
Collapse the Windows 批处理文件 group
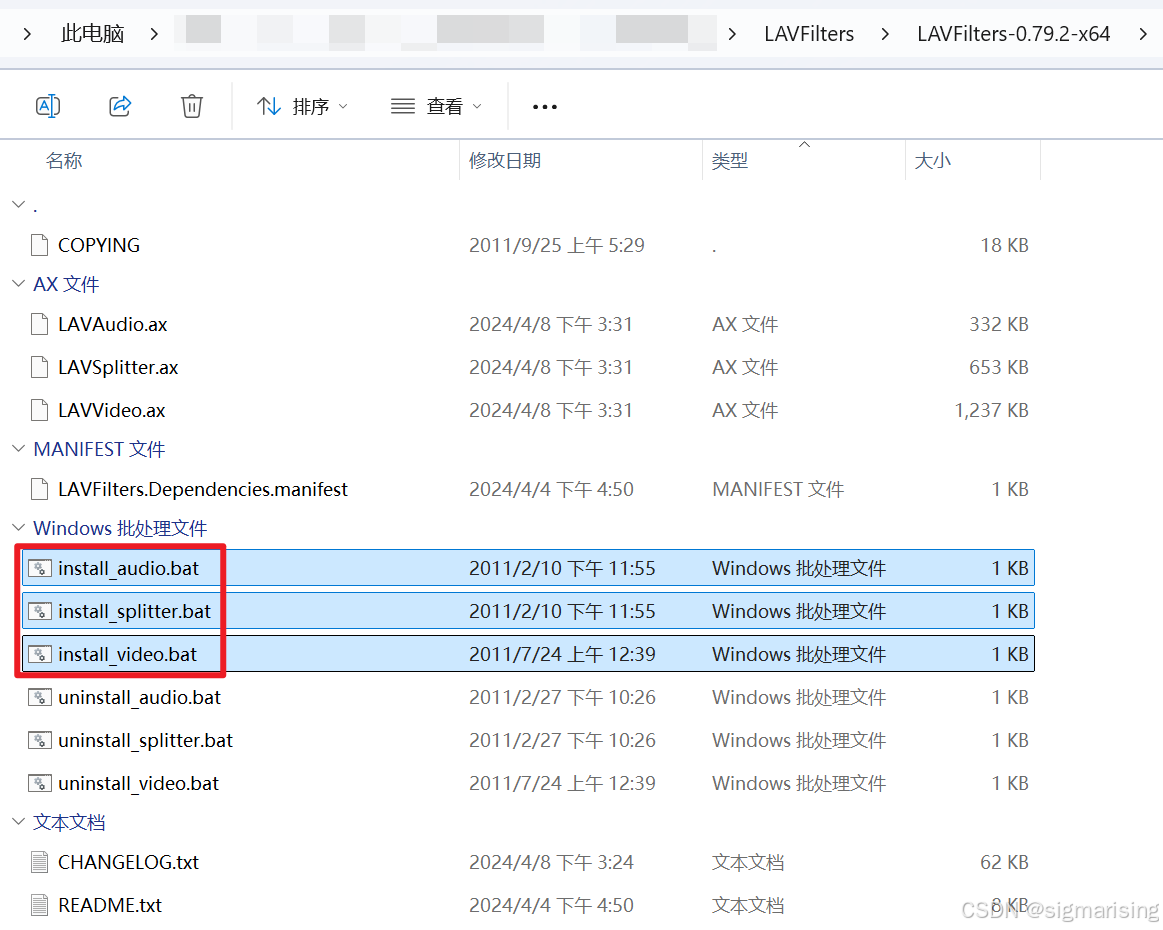pos(19,527)
